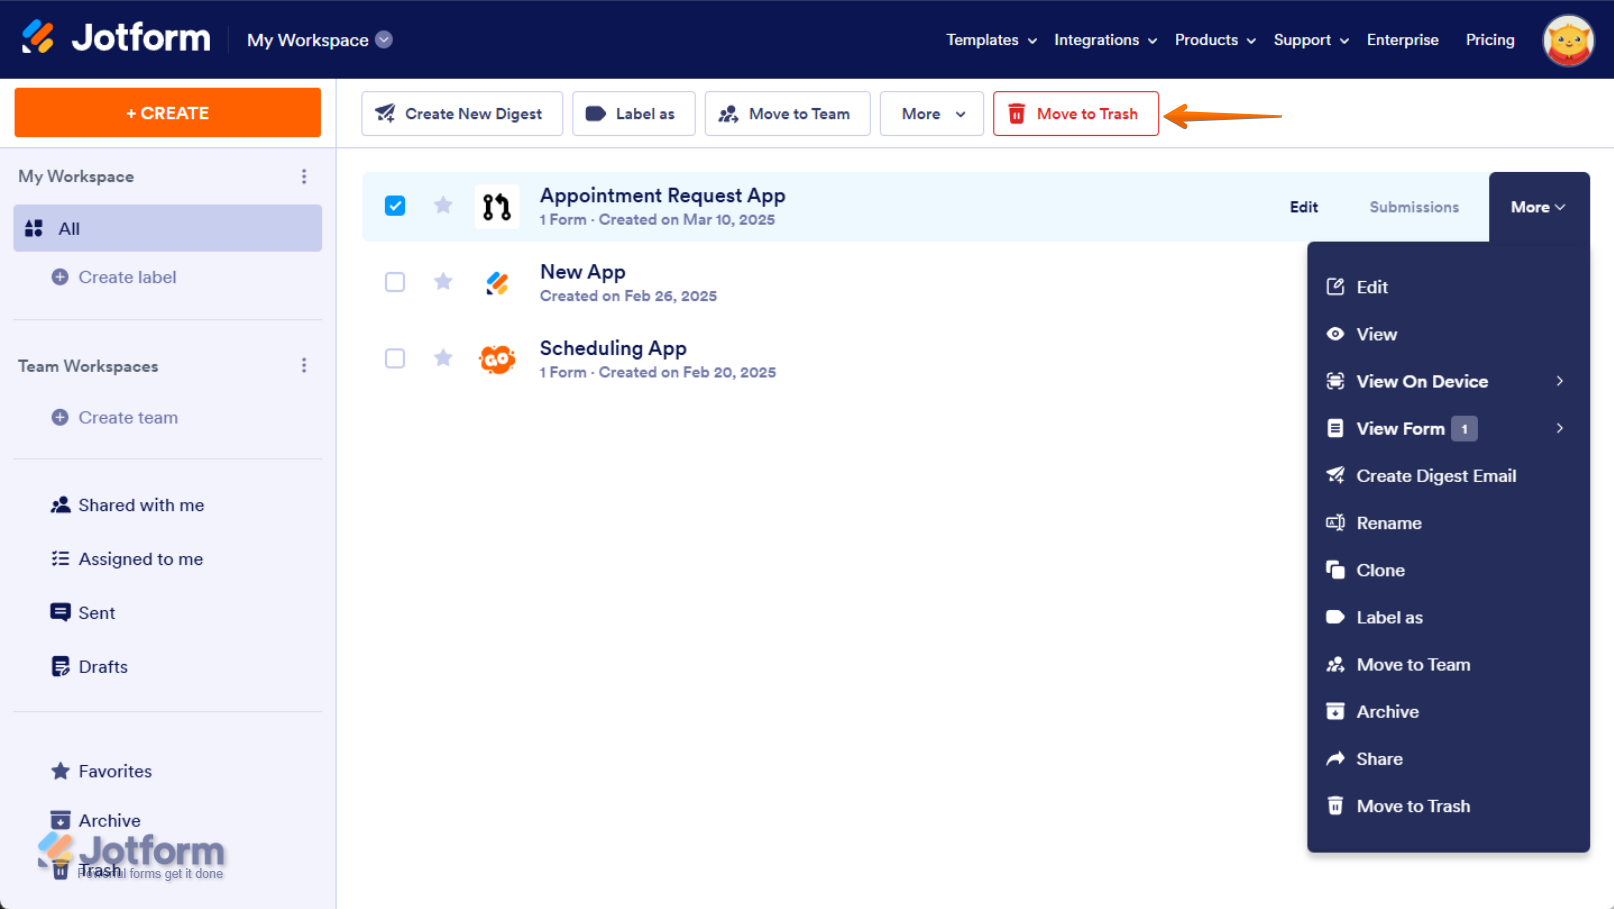The height and width of the screenshot is (909, 1614).
Task: Open the Products dropdown menu
Action: 1214,40
